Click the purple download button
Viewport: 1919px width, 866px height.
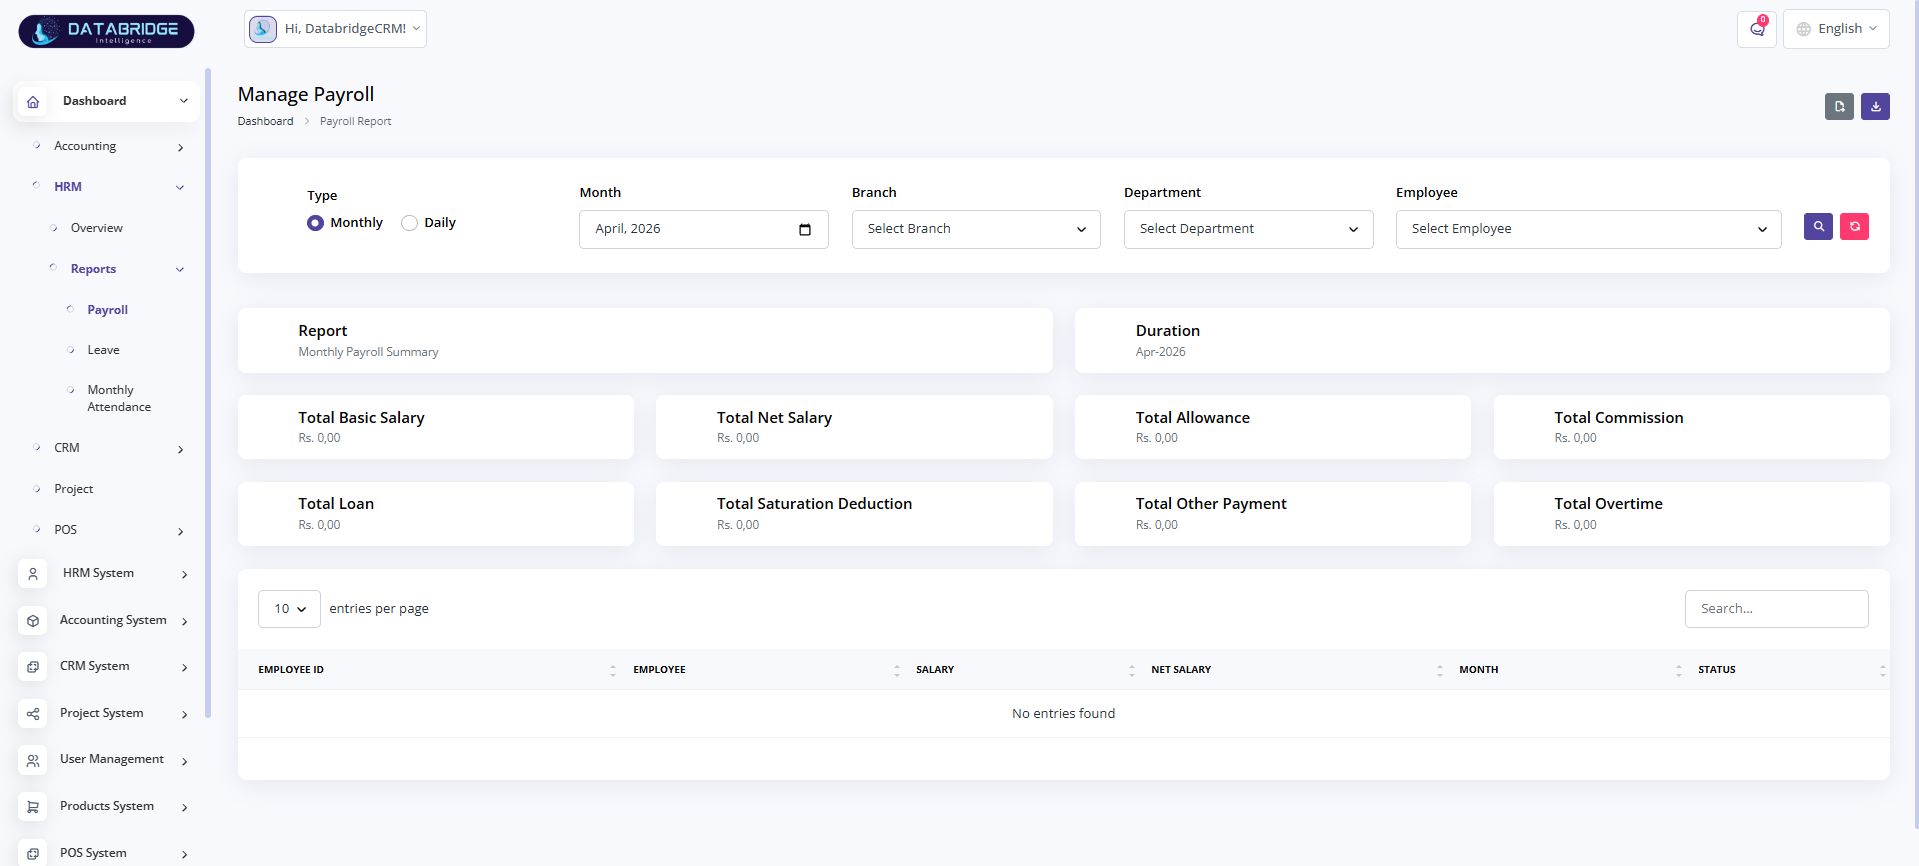pyautogui.click(x=1875, y=106)
